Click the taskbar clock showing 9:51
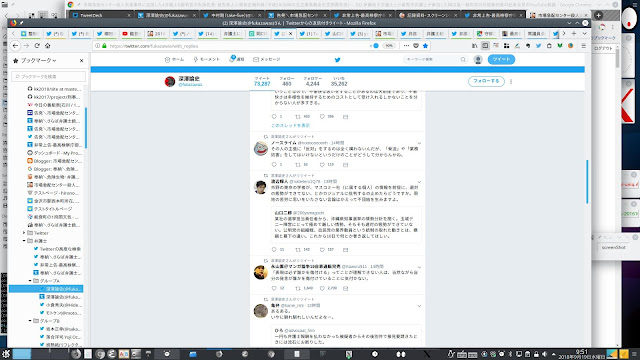Viewport: 640px width, 360px height. (x=582, y=354)
